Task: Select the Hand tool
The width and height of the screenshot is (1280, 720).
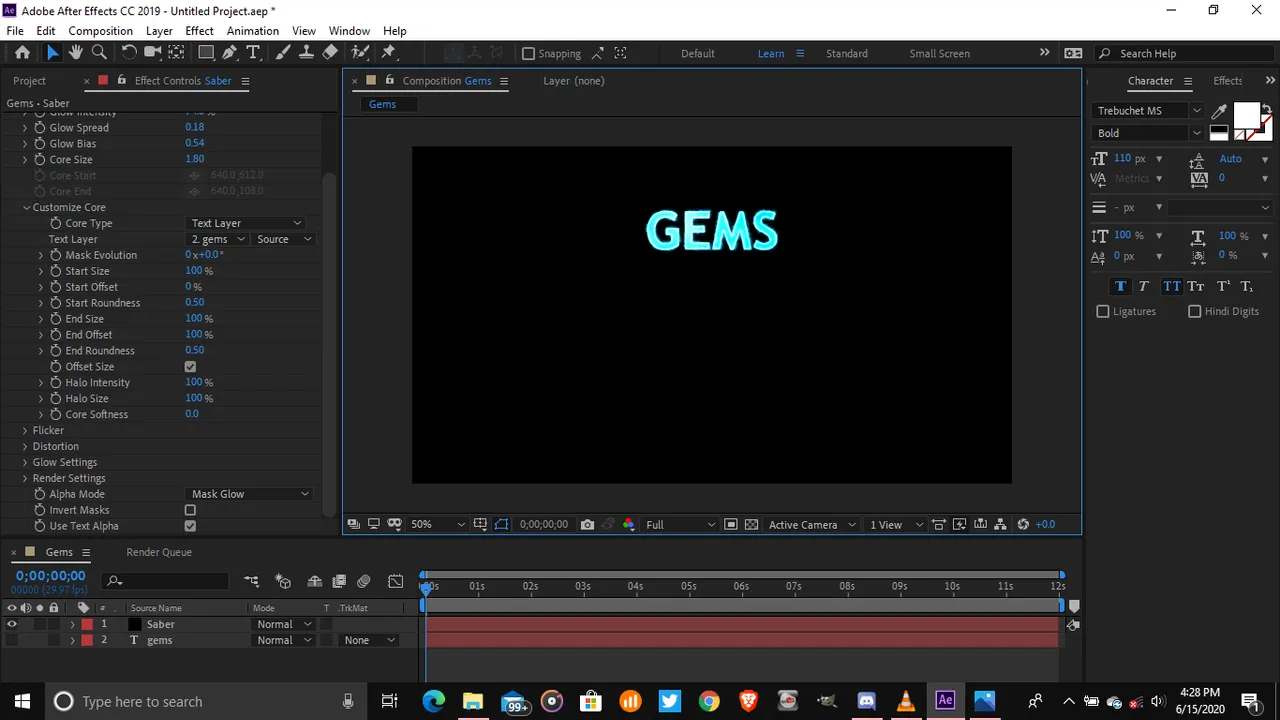Action: coord(77,53)
